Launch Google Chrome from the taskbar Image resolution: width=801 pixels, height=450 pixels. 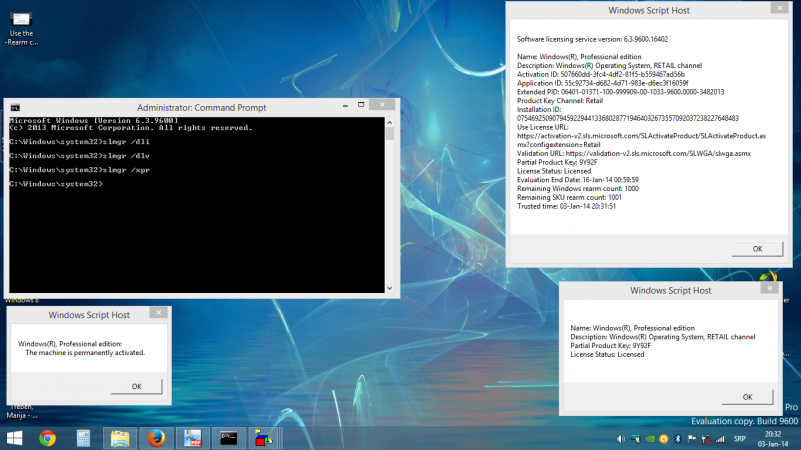tap(48, 438)
